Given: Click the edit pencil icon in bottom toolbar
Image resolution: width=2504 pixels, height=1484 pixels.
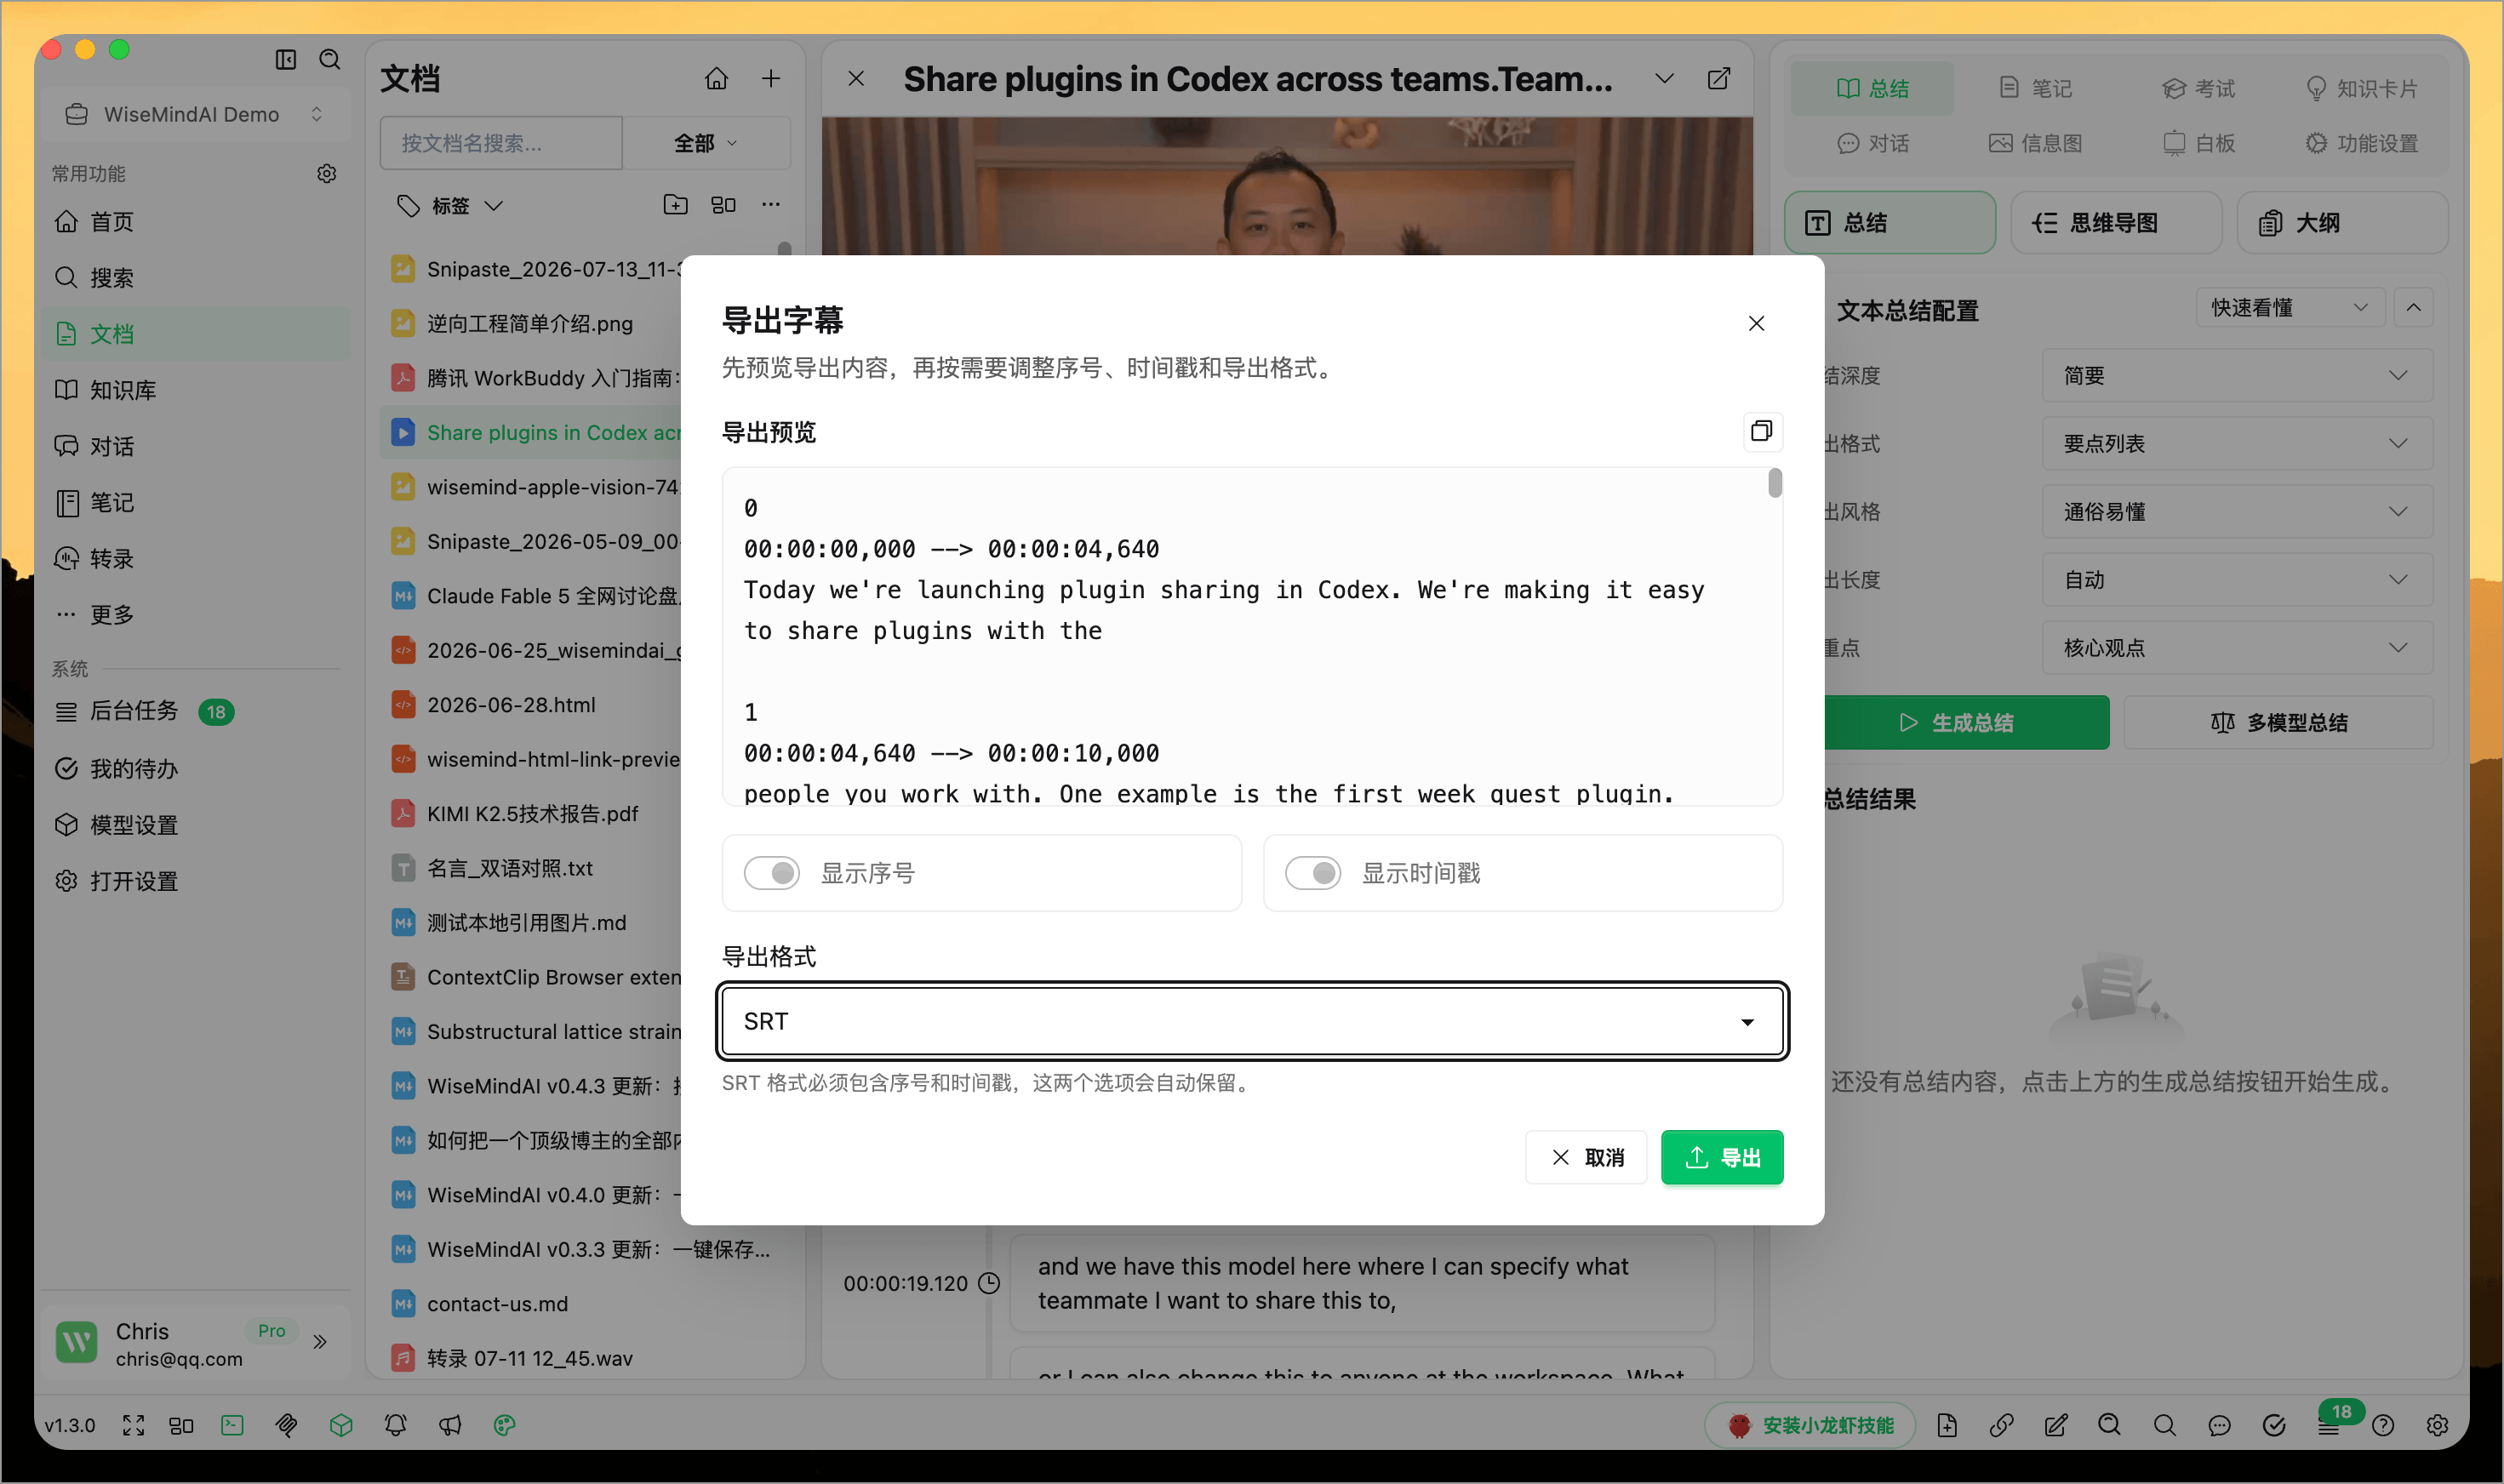Looking at the screenshot, I should click(2056, 1426).
